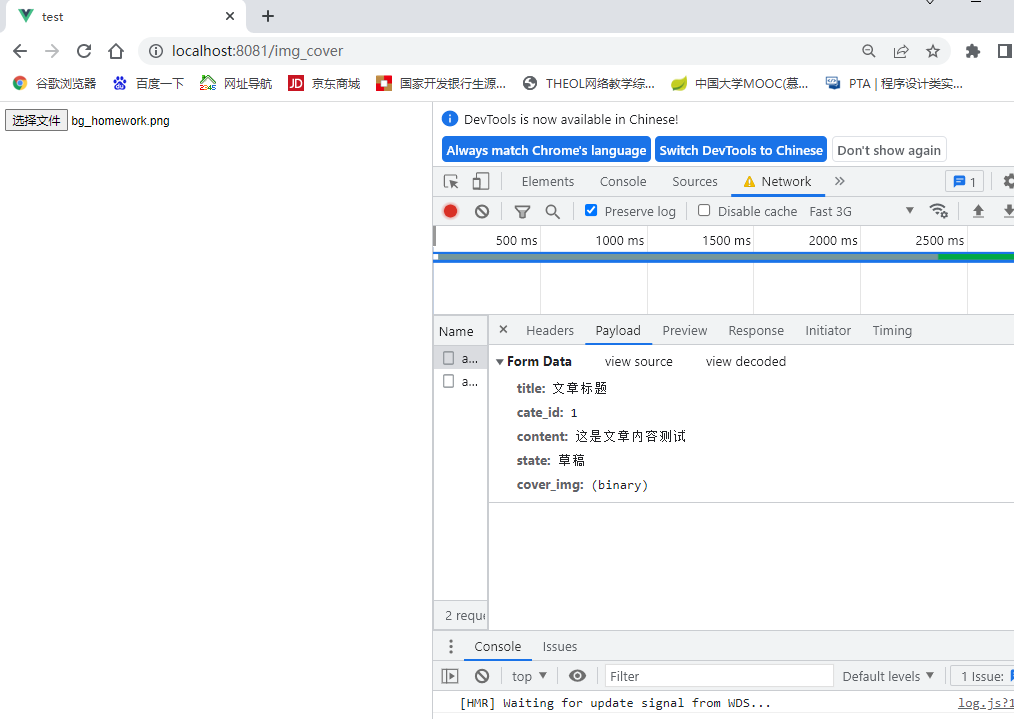Switch to the Response tab
This screenshot has height=719, width=1014.
(756, 330)
